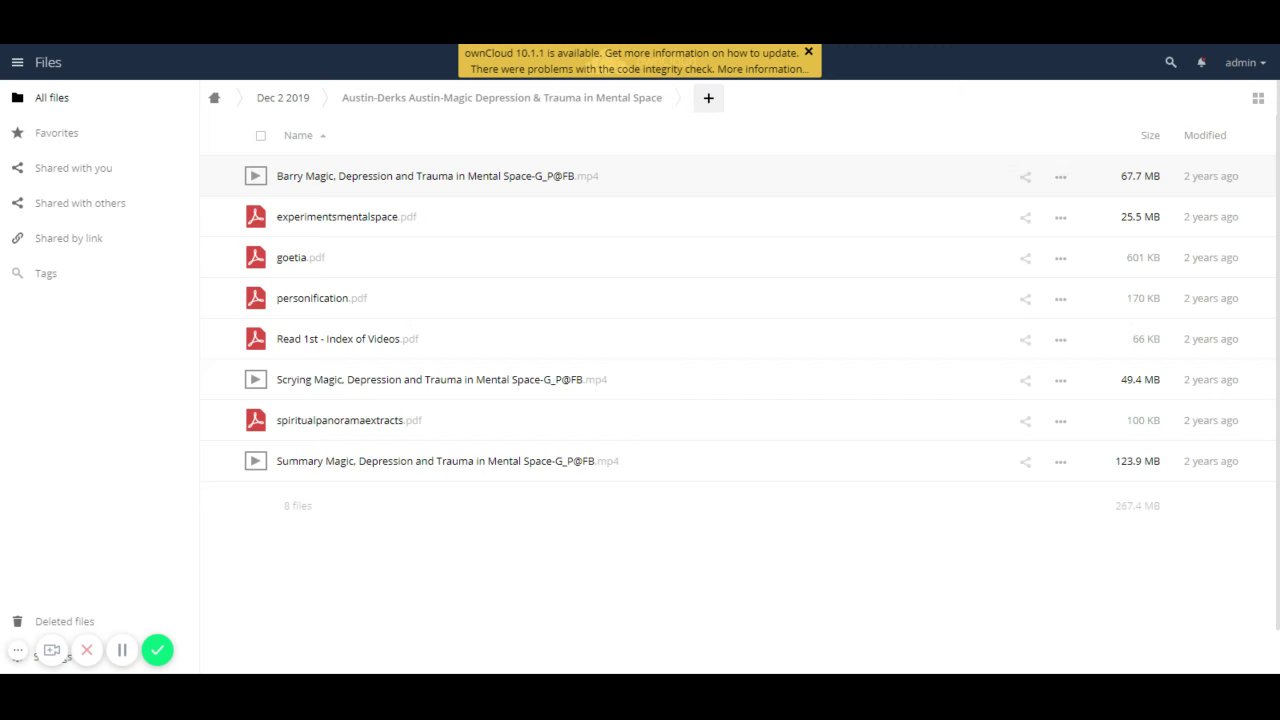1280x720 pixels.
Task: Click PDF icon of experimentsmentalspace
Action: tap(256, 217)
